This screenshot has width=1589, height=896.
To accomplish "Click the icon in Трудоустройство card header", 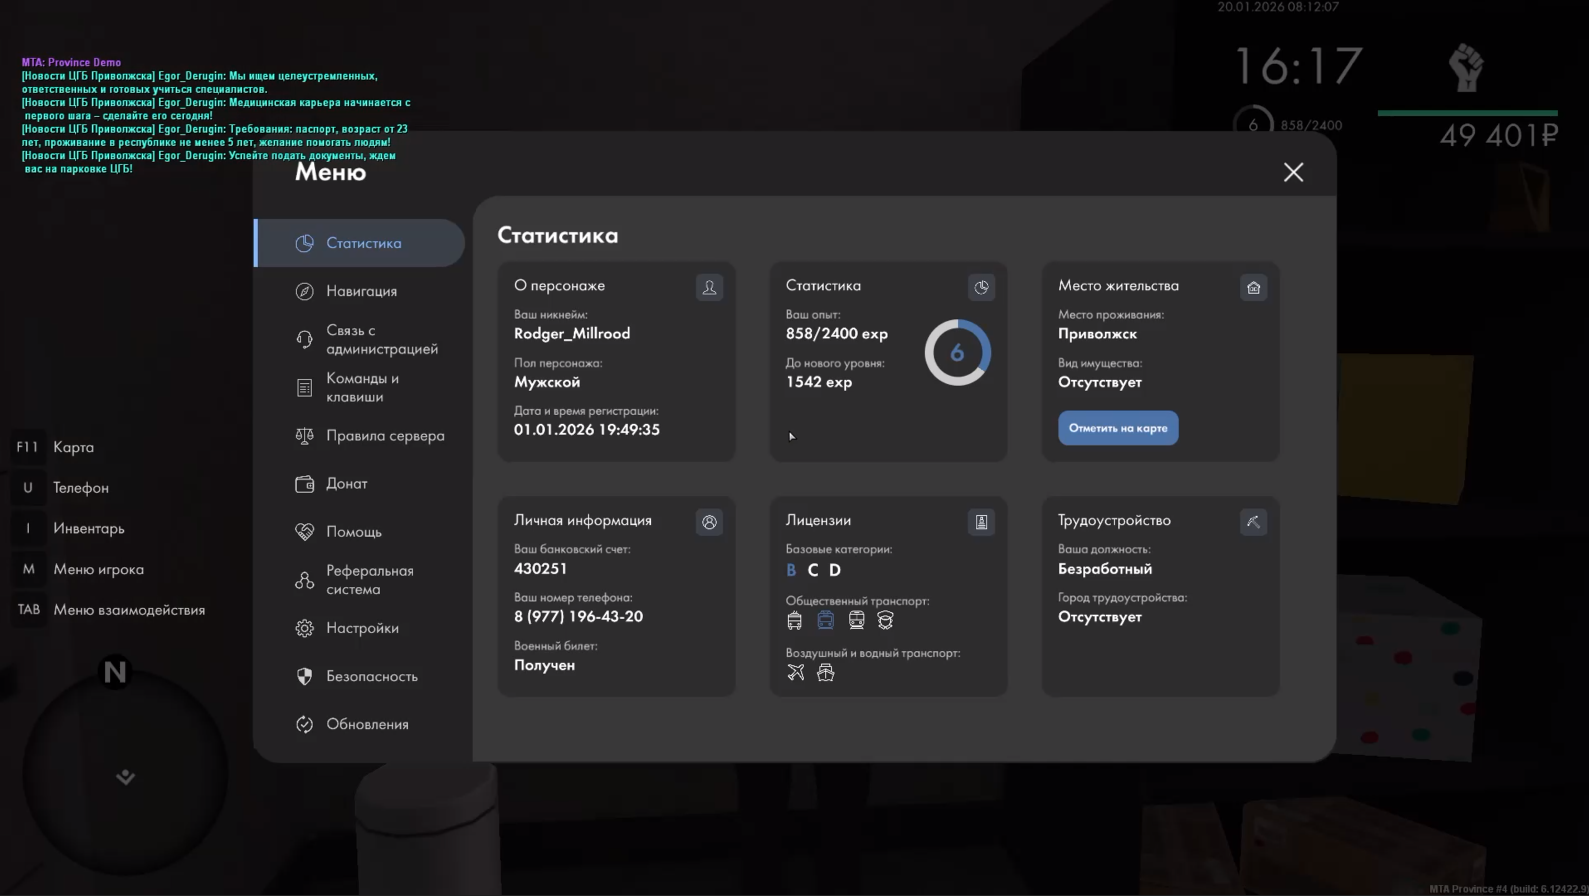I will tap(1253, 522).
